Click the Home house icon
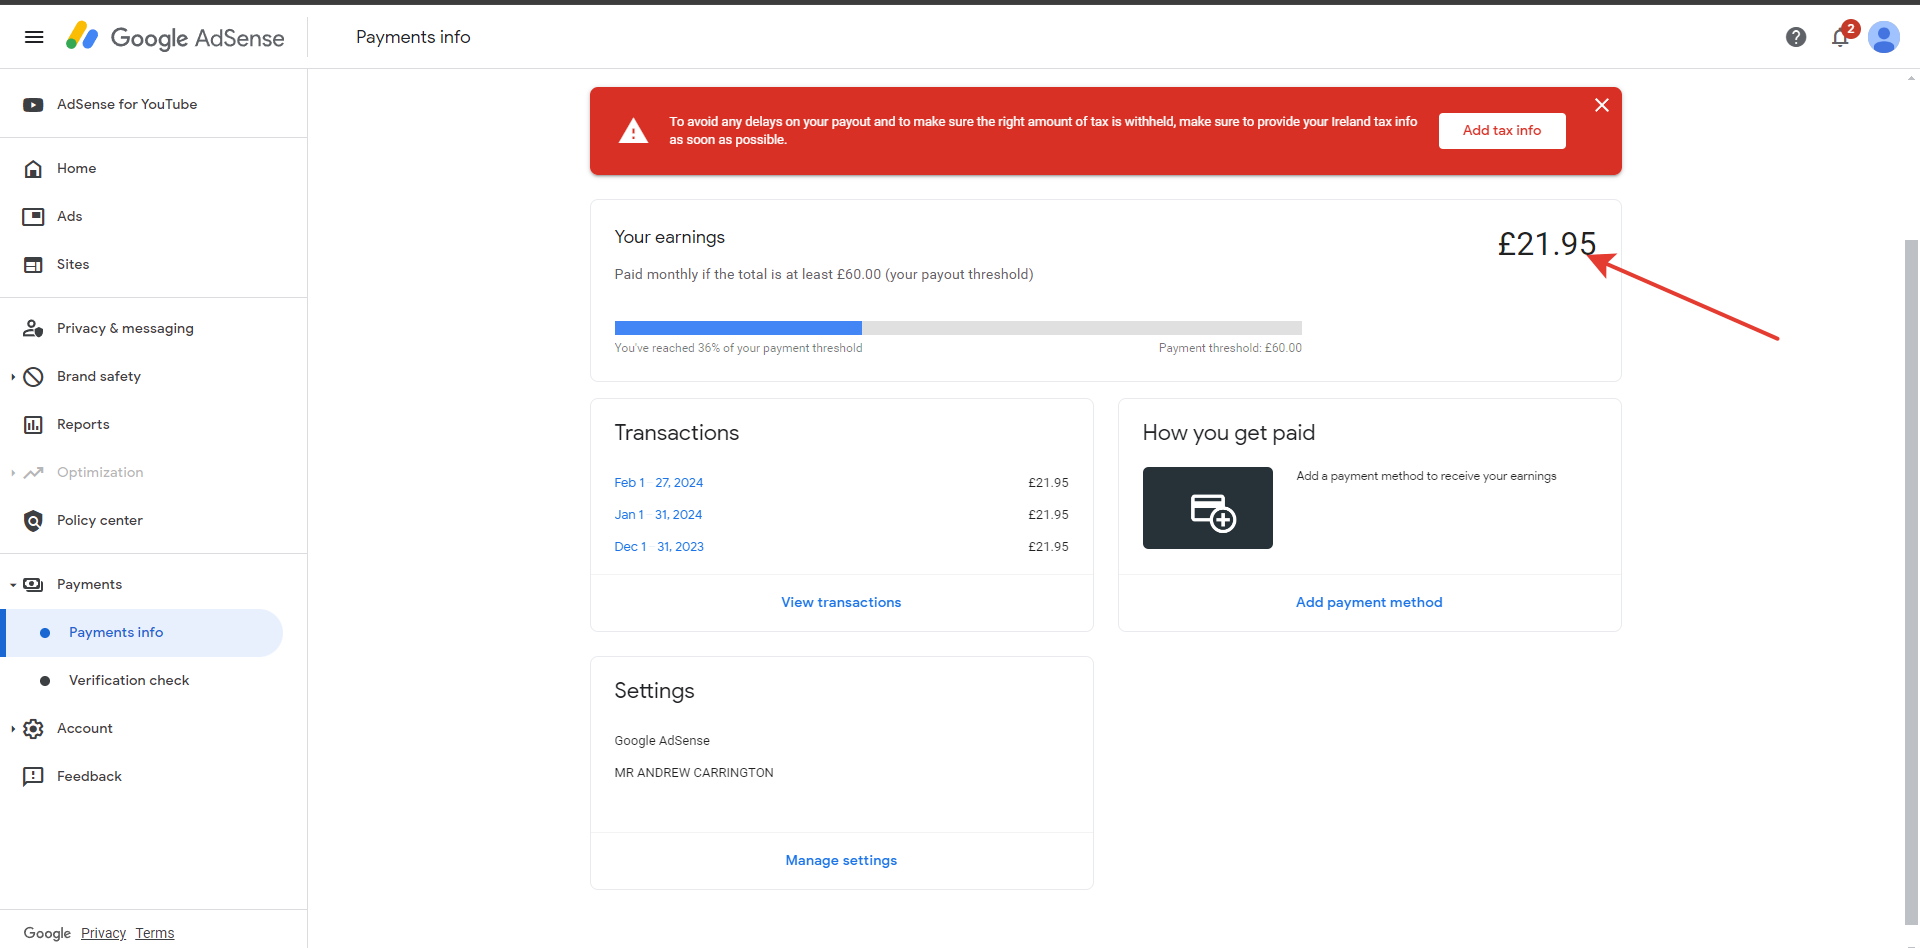The height and width of the screenshot is (948, 1920). click(33, 169)
